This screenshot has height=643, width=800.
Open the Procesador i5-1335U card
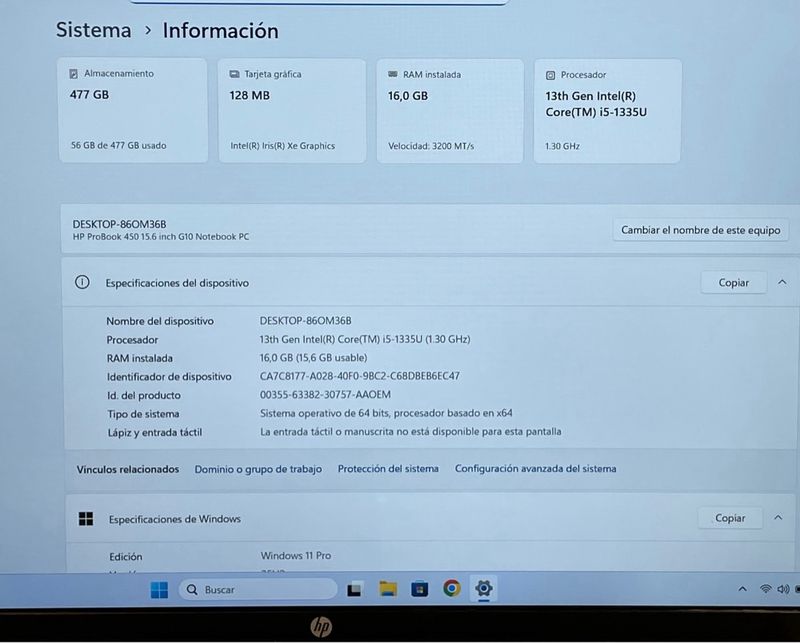(607, 111)
